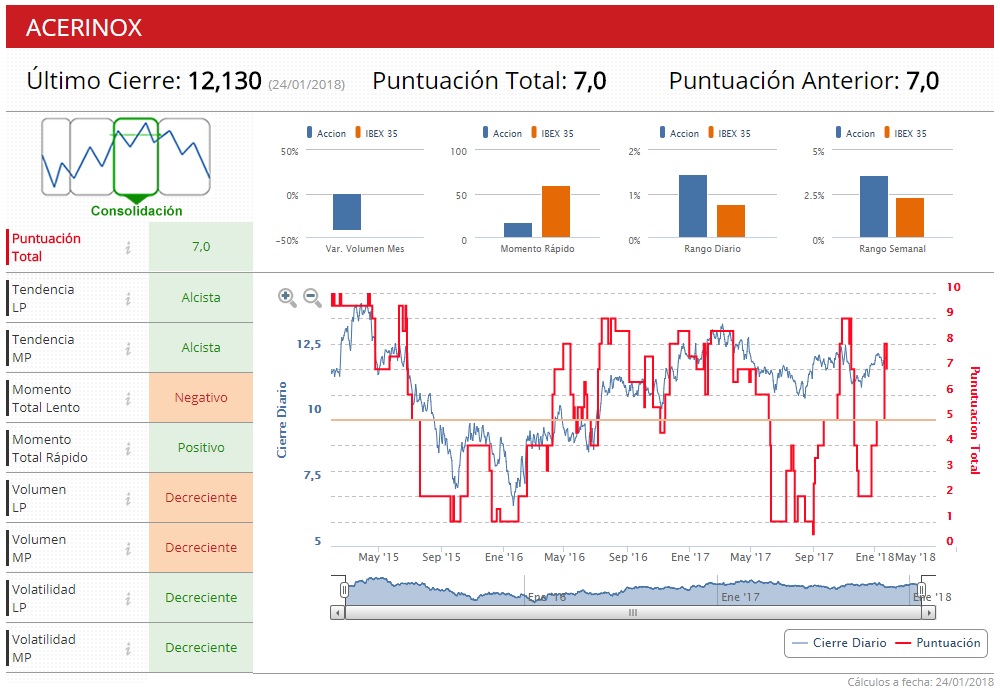This screenshot has height=694, width=1000.
Task: Click the Rango Diario chart caption
Action: click(x=712, y=249)
